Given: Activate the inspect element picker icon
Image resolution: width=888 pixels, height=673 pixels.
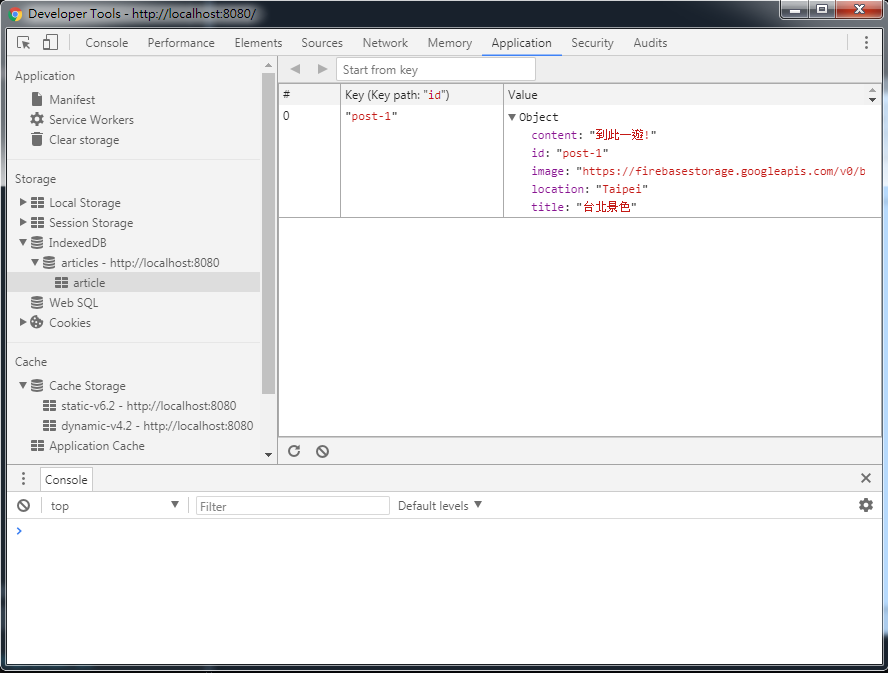Looking at the screenshot, I should point(24,42).
